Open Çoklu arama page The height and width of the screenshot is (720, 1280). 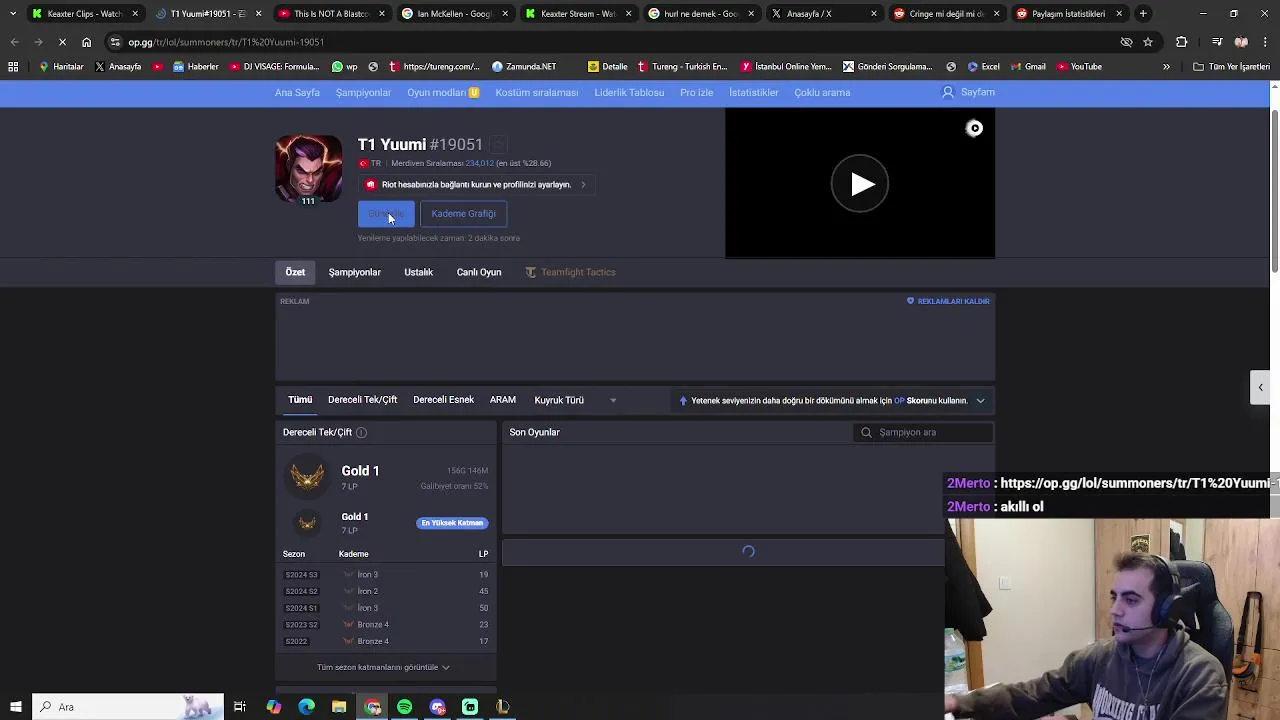click(822, 92)
